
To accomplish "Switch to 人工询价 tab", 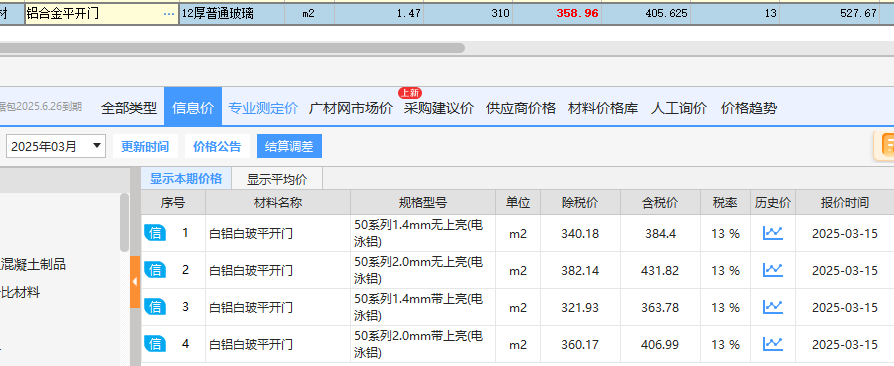I will click(x=678, y=108).
